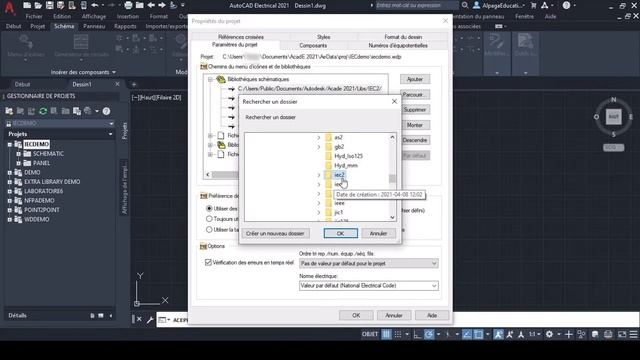
Task: Click the Plot printer icon in quick access toolbar
Action: [128, 5]
